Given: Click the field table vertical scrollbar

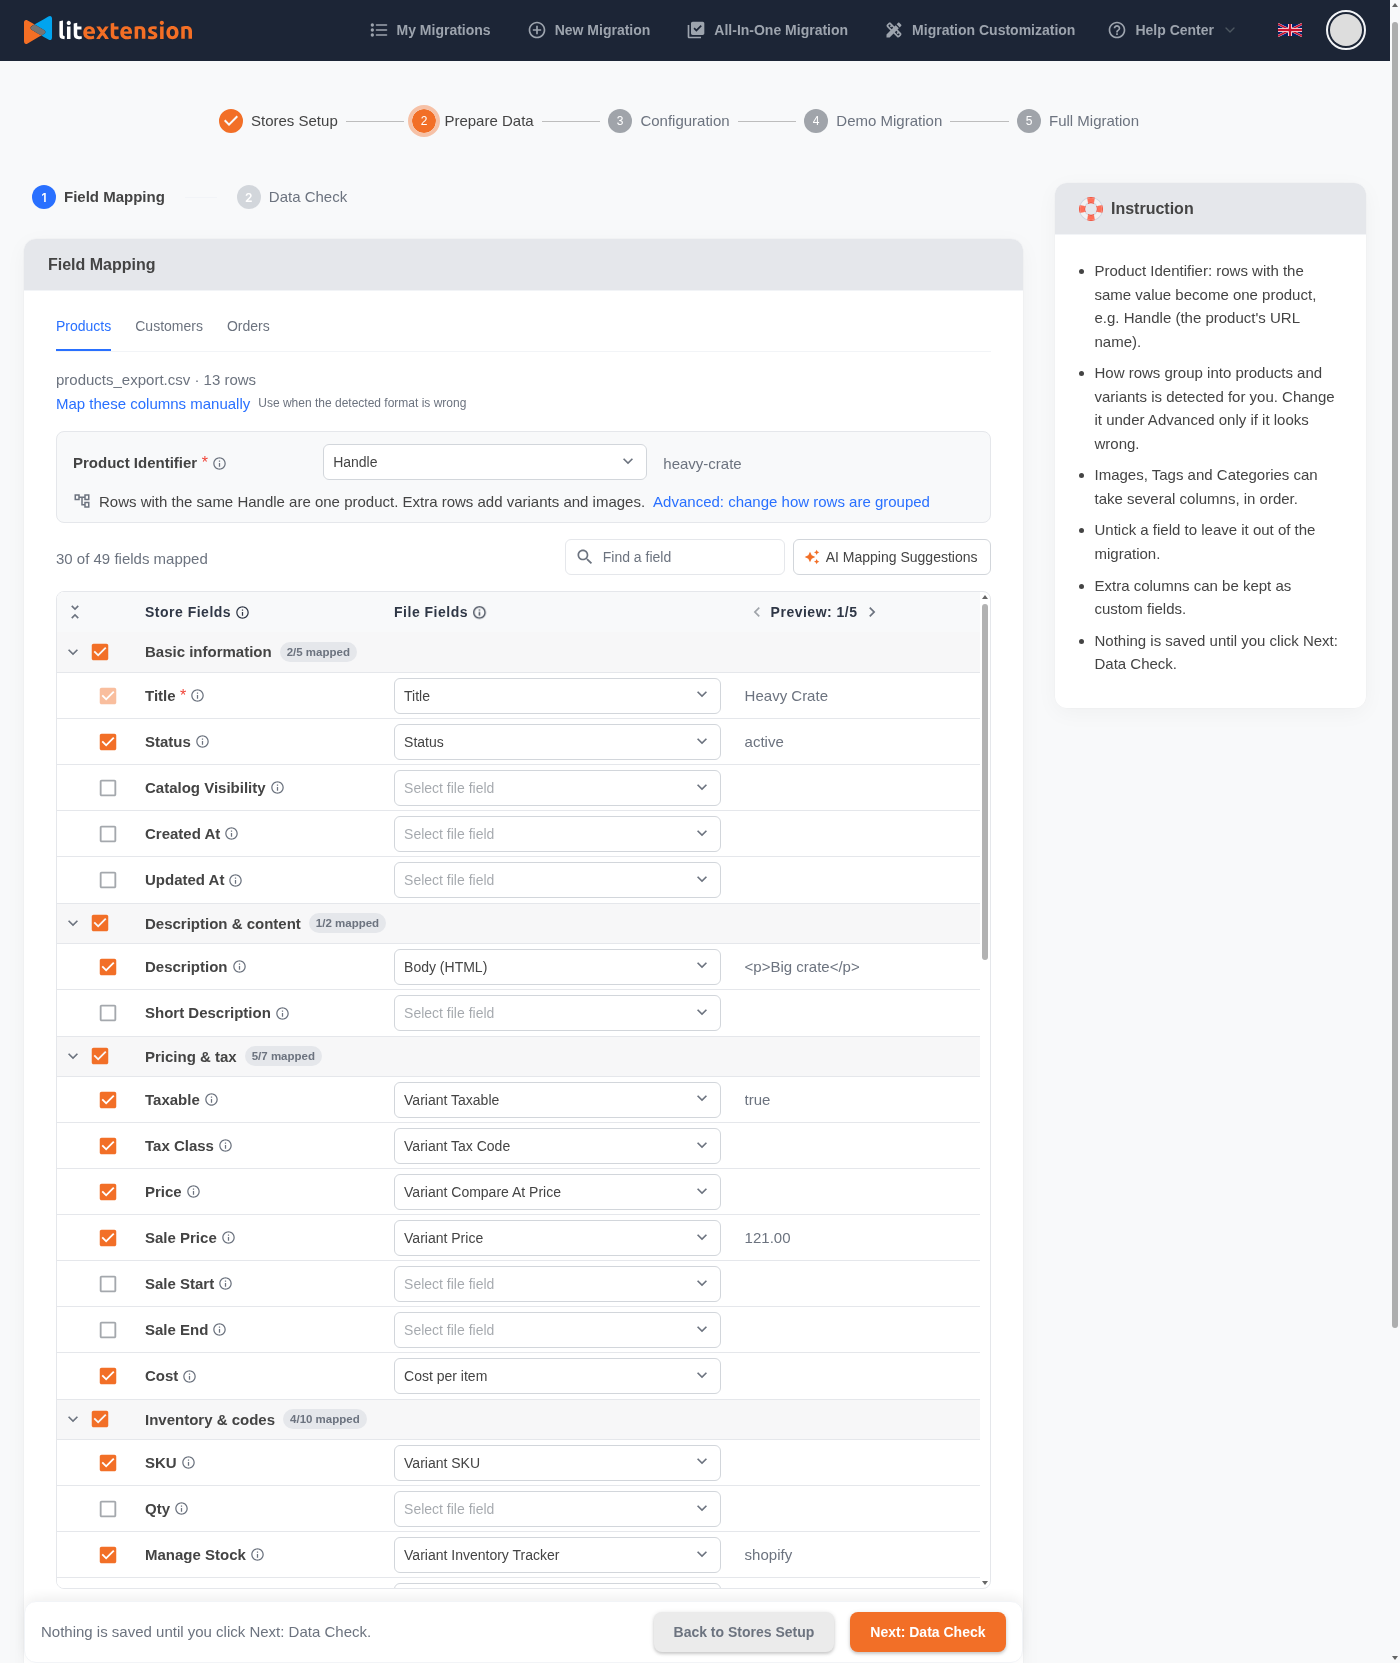Looking at the screenshot, I should (x=985, y=780).
